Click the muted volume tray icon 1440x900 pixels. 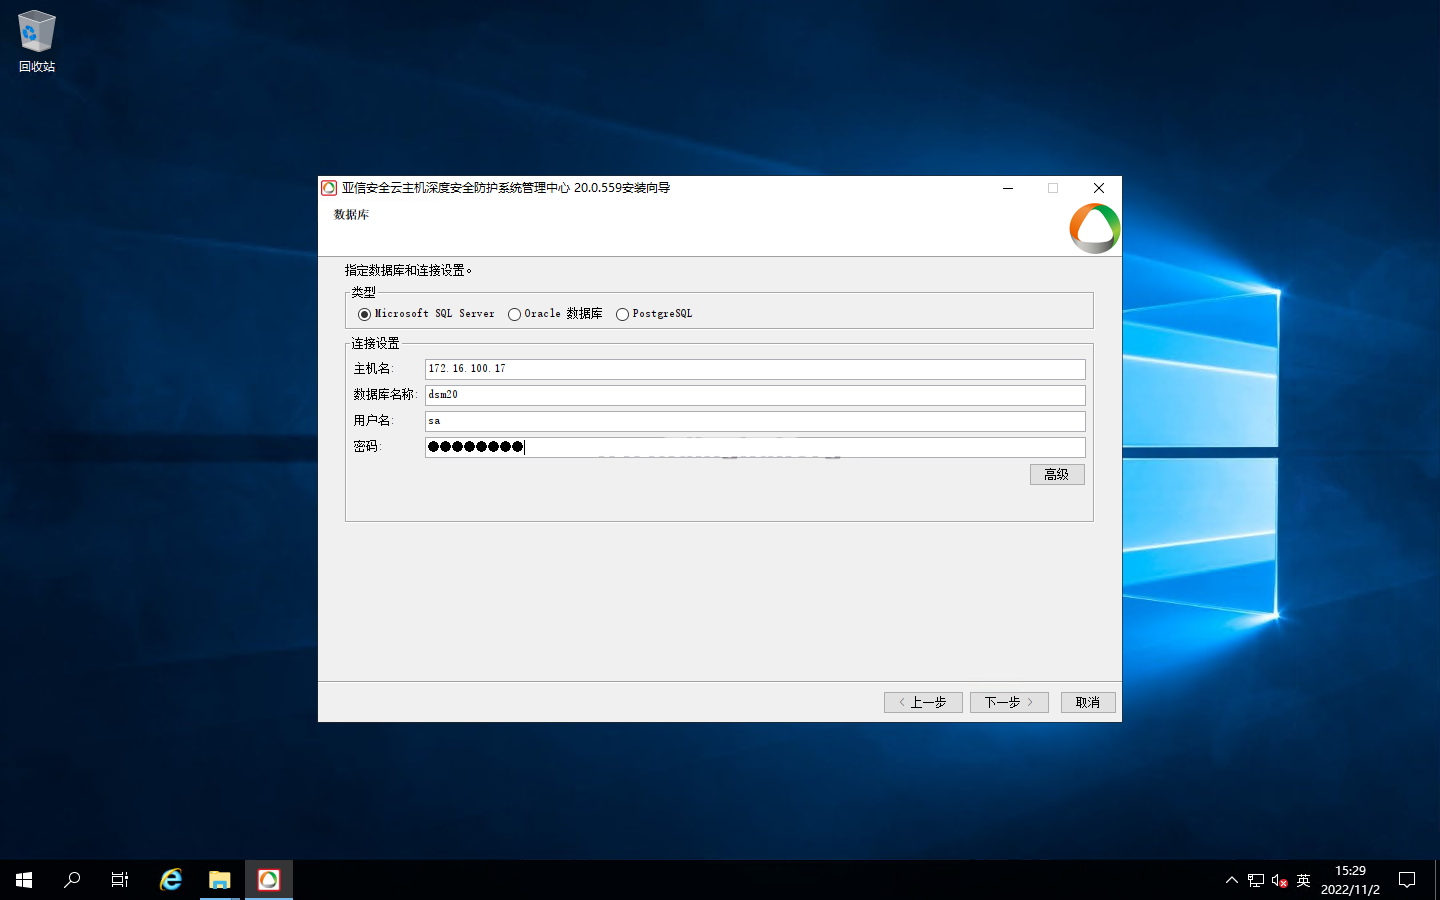[1279, 881]
